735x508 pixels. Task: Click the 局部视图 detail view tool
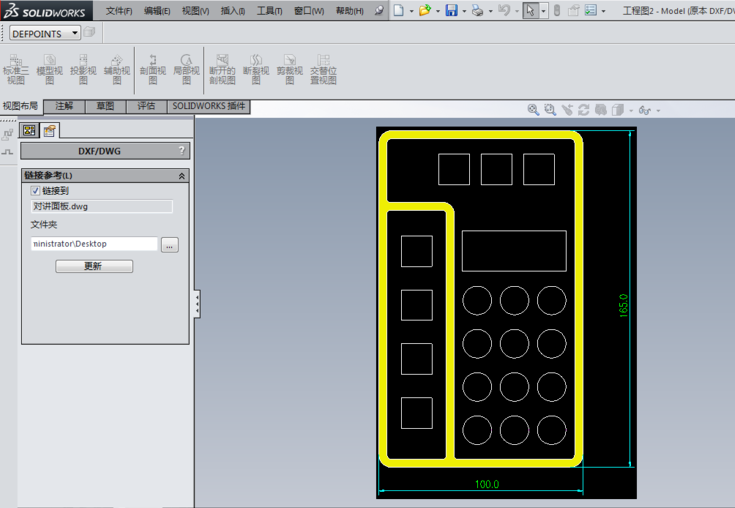[186, 69]
